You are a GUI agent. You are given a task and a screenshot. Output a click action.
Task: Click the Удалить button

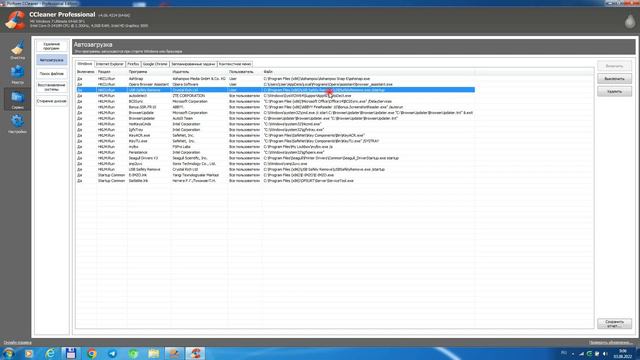(614, 91)
